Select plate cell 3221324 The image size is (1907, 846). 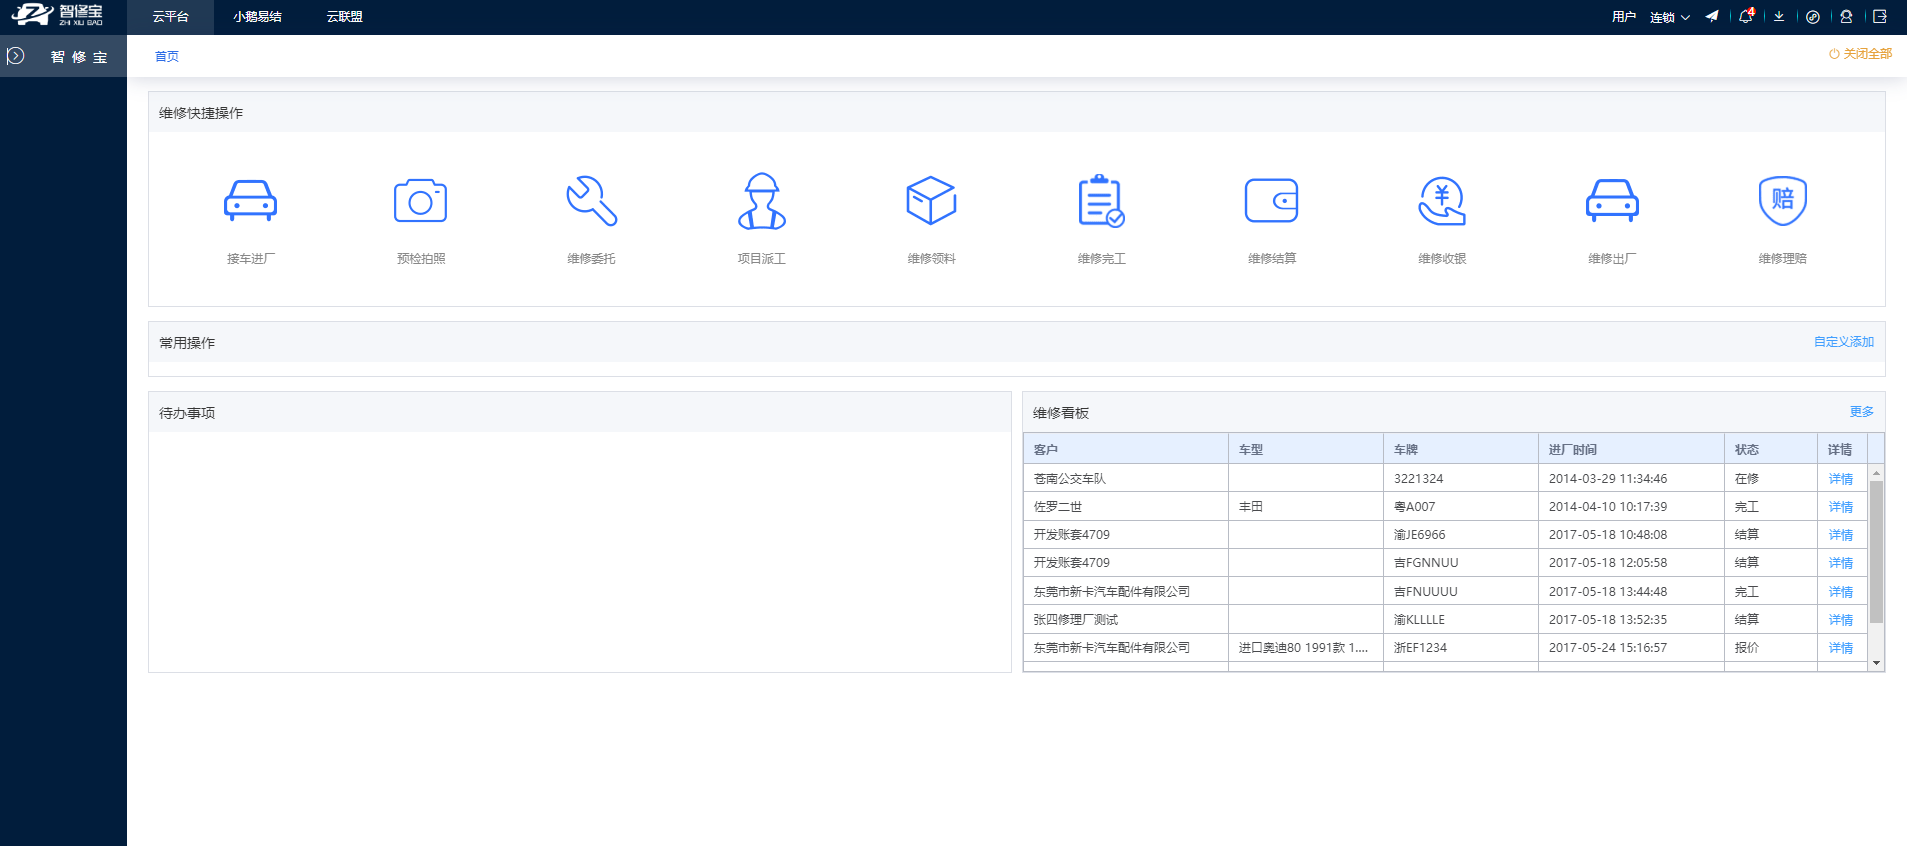pos(1461,479)
